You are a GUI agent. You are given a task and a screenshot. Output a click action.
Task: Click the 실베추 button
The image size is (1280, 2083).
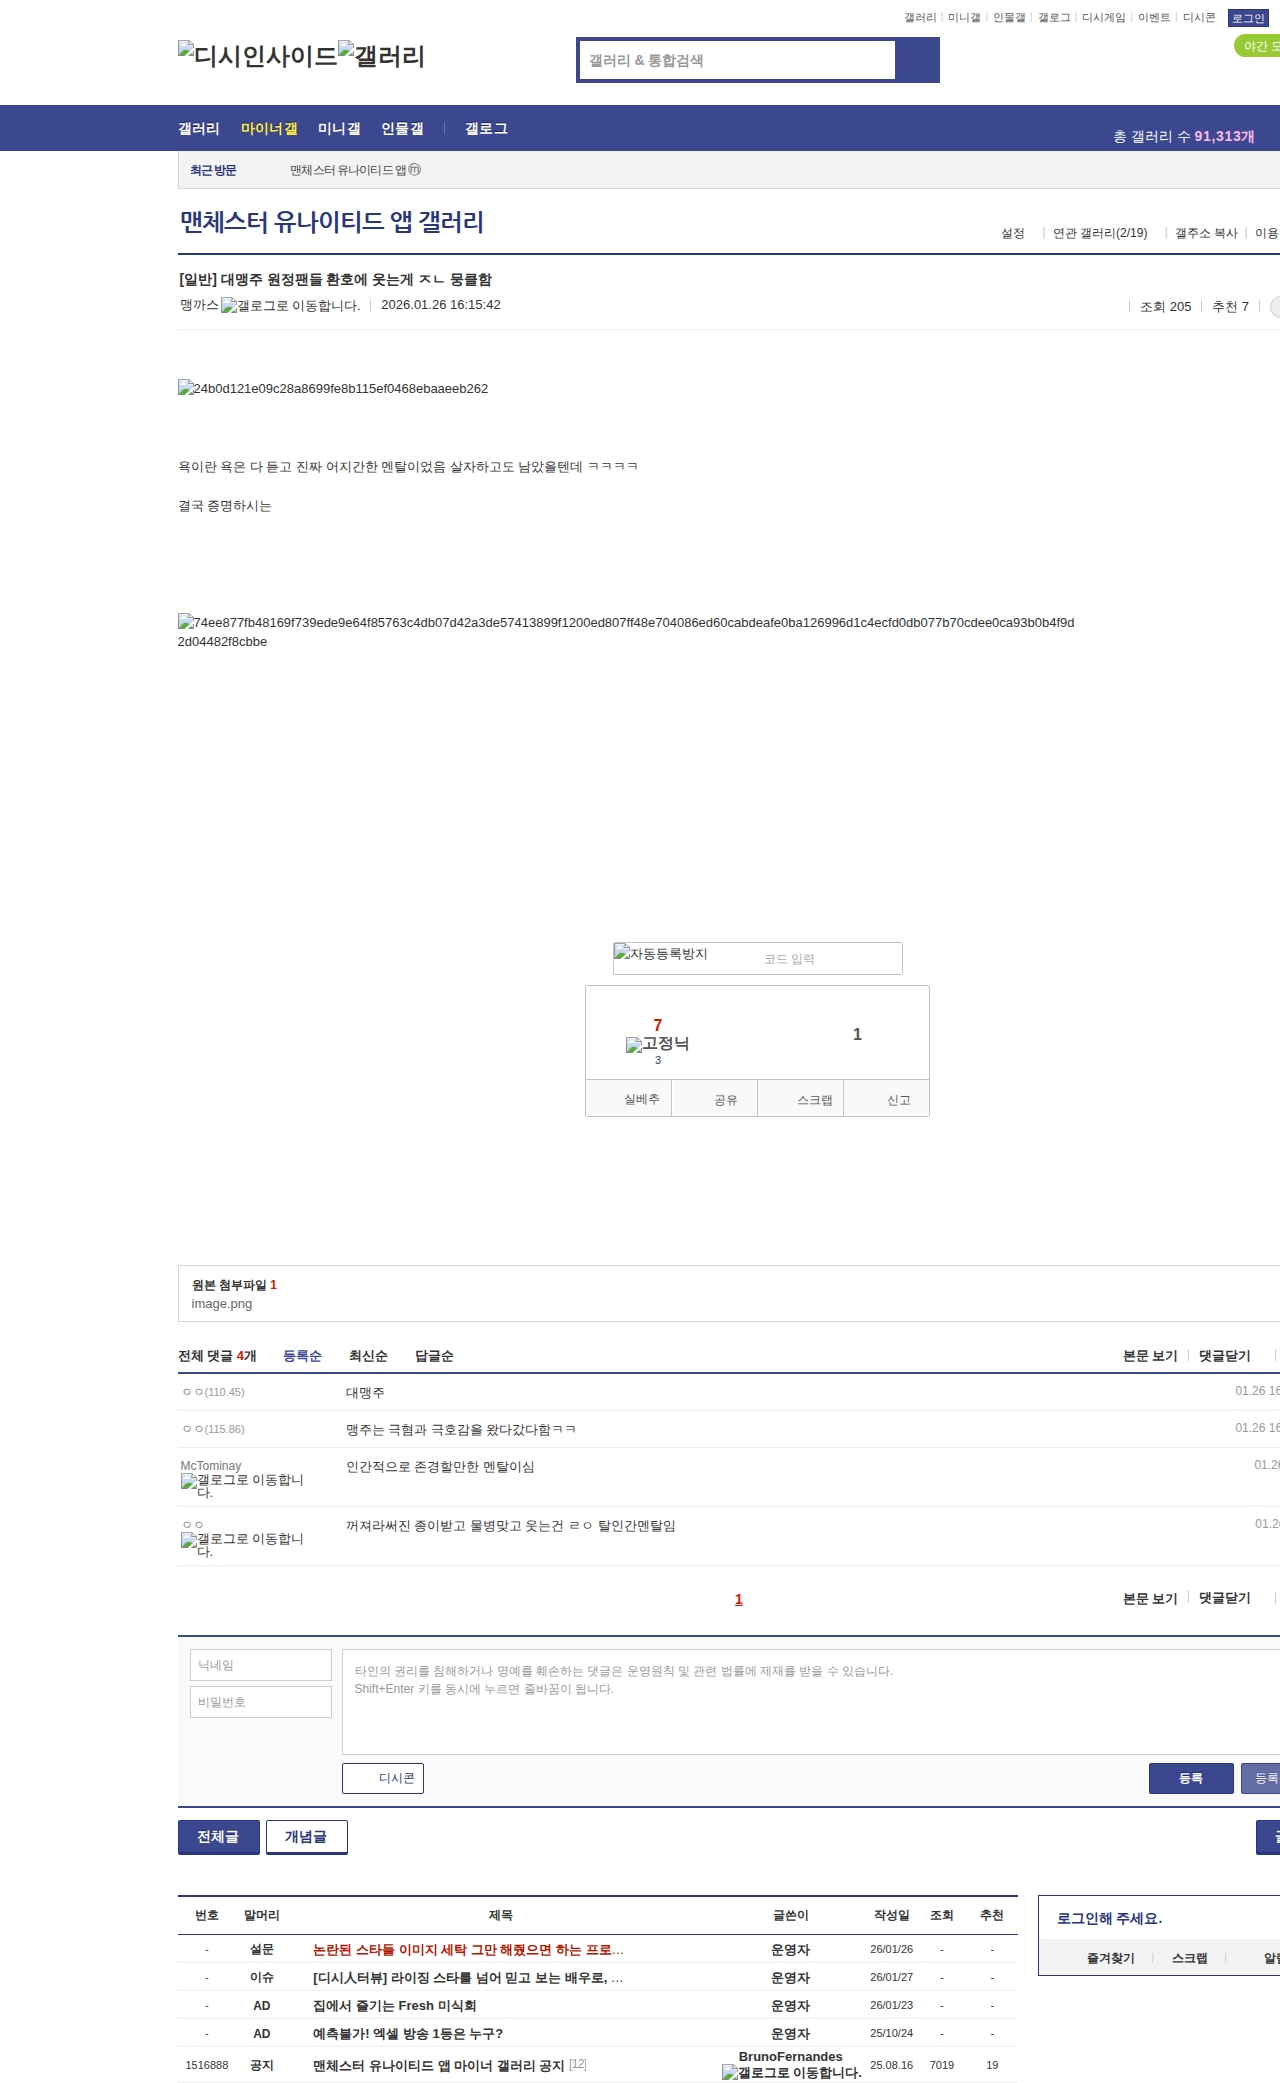click(x=628, y=1099)
